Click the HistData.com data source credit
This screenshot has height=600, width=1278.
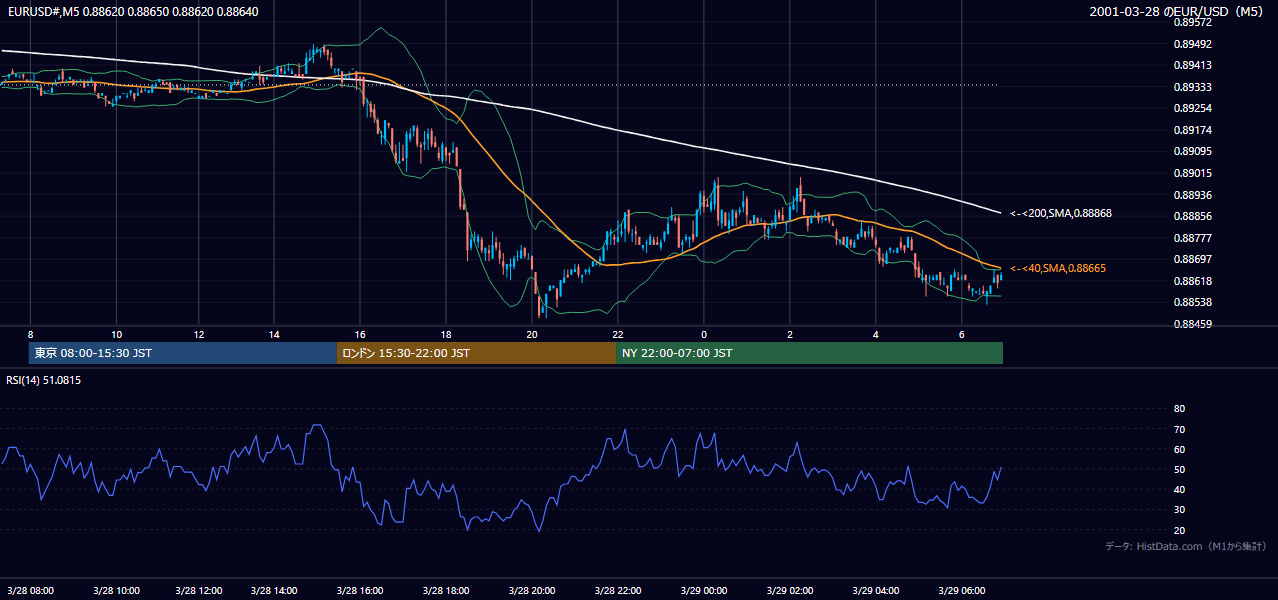pos(1185,546)
